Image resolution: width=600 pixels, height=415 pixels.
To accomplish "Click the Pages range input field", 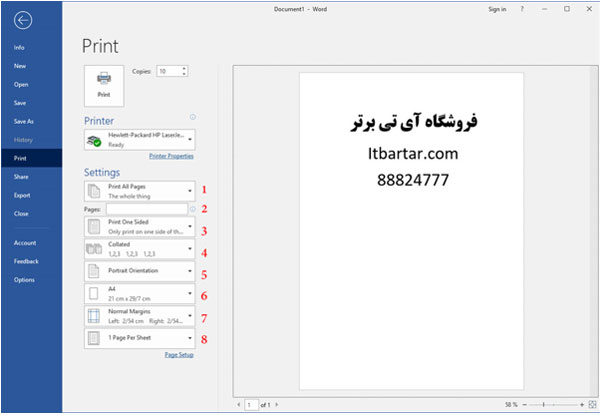I will point(147,209).
